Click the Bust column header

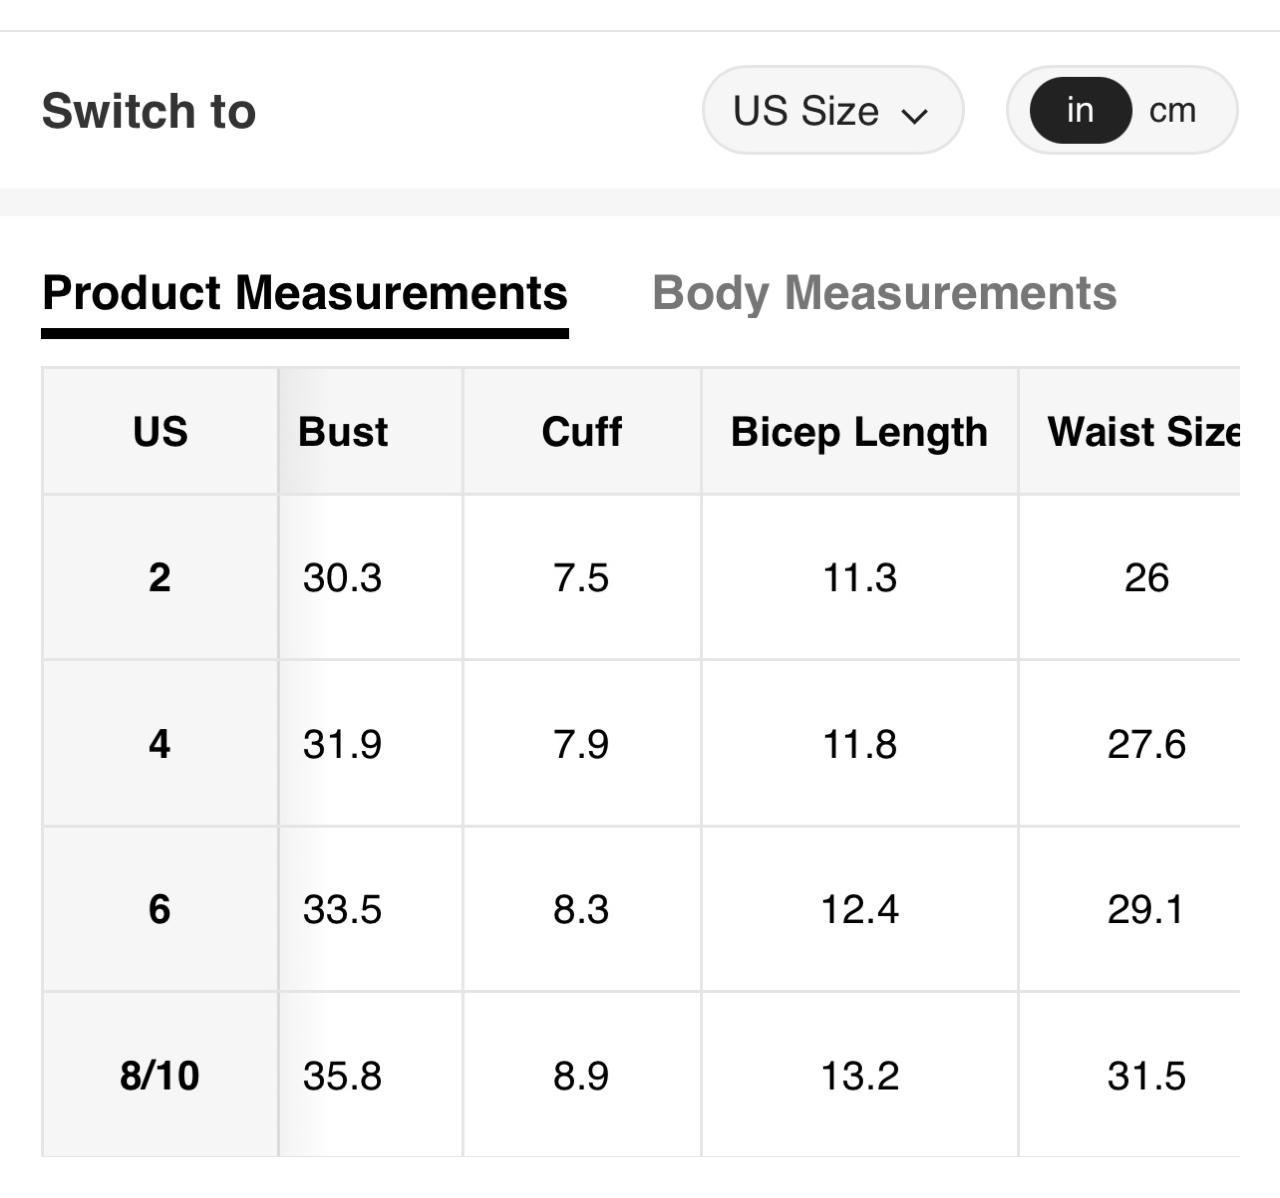pos(343,432)
